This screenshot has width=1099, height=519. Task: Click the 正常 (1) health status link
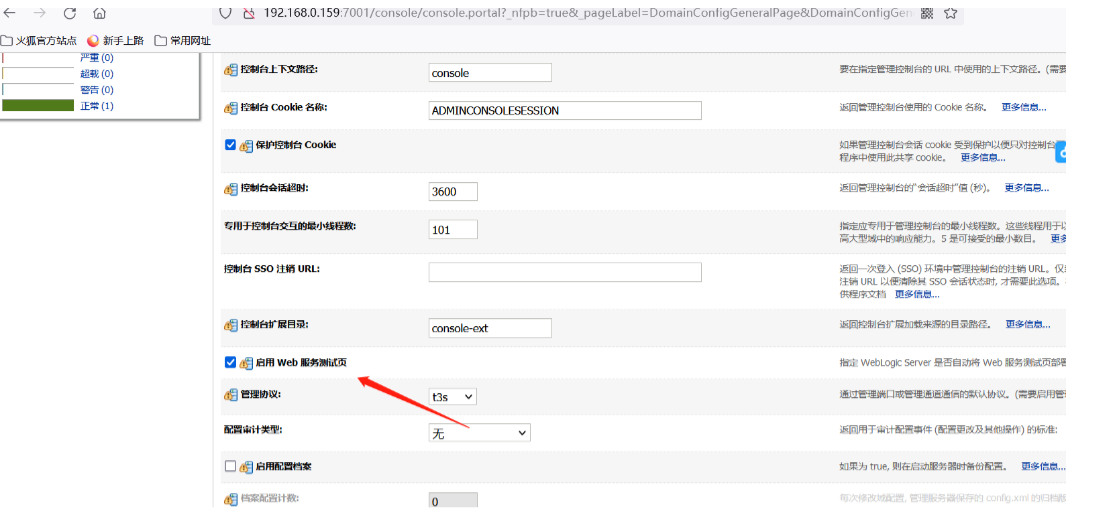coord(96,106)
